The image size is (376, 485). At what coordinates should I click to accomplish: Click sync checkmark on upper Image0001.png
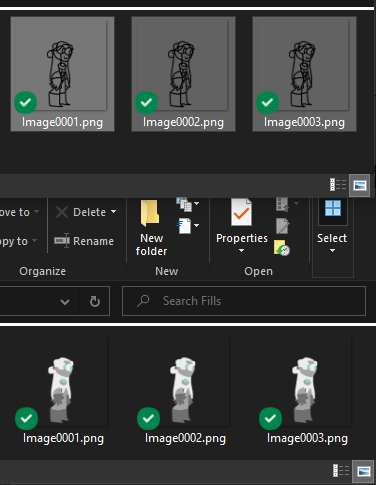[x=26, y=102]
